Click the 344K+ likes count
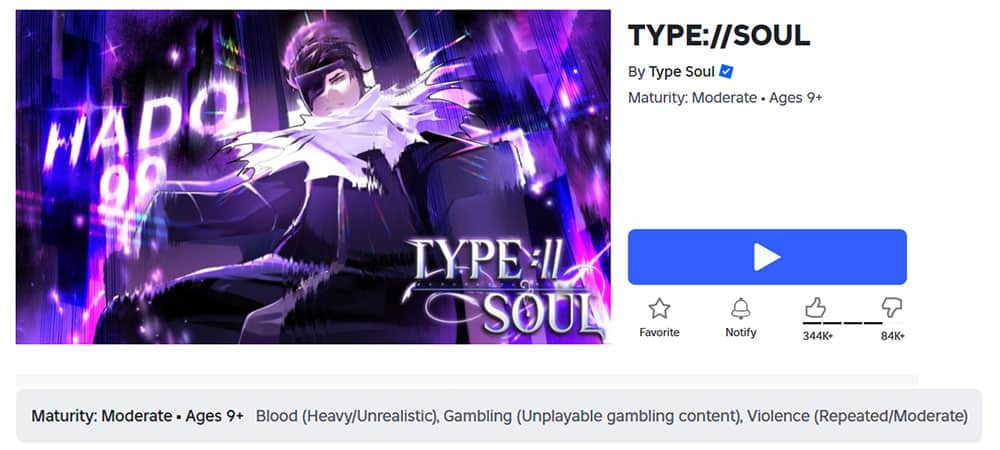The image size is (1000, 450). coord(818,336)
